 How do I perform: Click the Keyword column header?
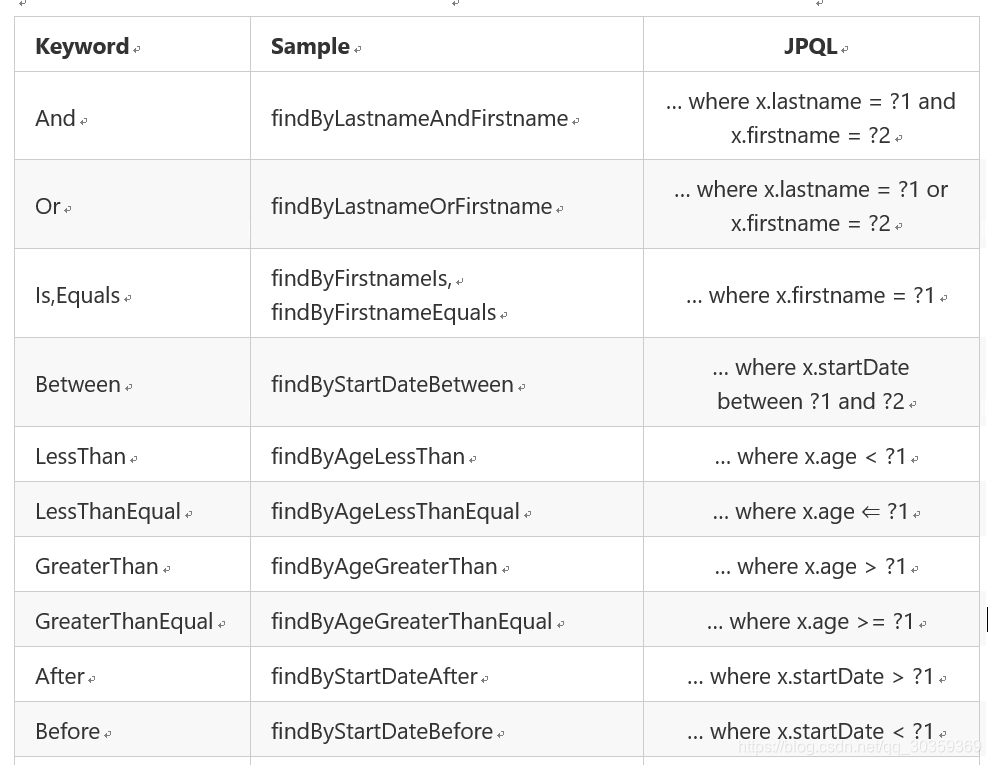(82, 46)
